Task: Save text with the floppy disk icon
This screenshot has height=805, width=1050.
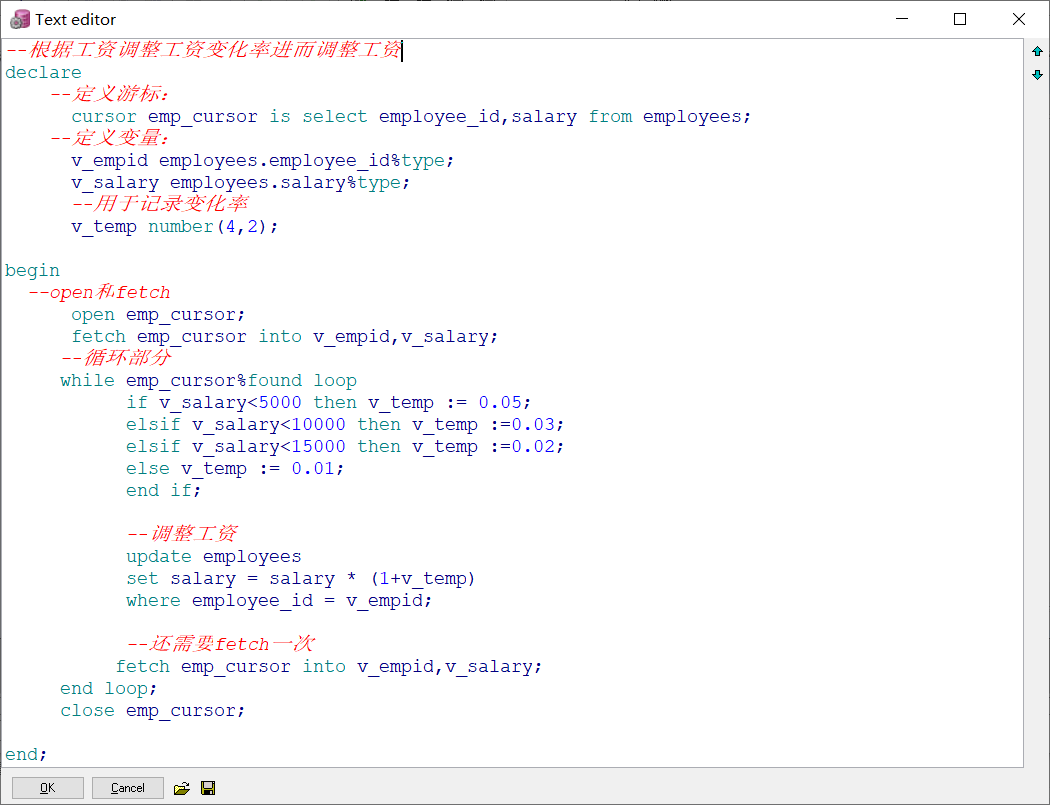Action: (208, 788)
